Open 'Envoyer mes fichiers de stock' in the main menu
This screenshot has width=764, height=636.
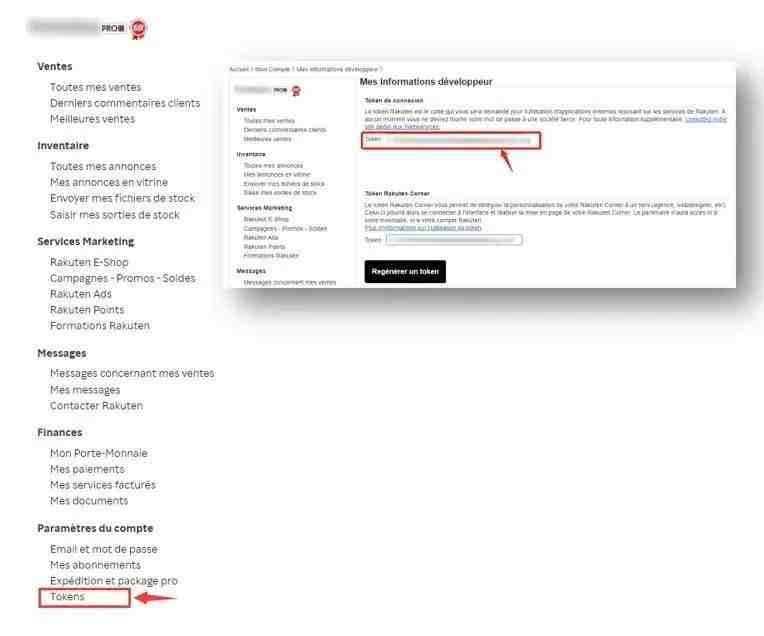click(122, 198)
